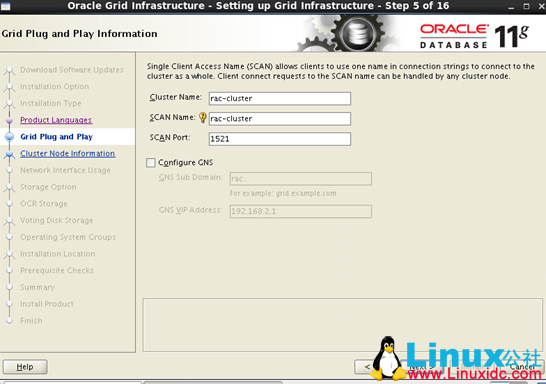
Task: Click the Operating System Groups step
Action: (x=68, y=237)
